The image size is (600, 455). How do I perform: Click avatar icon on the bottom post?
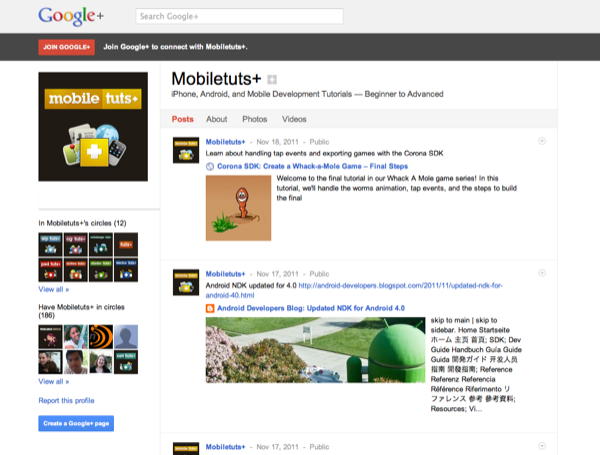(186, 448)
